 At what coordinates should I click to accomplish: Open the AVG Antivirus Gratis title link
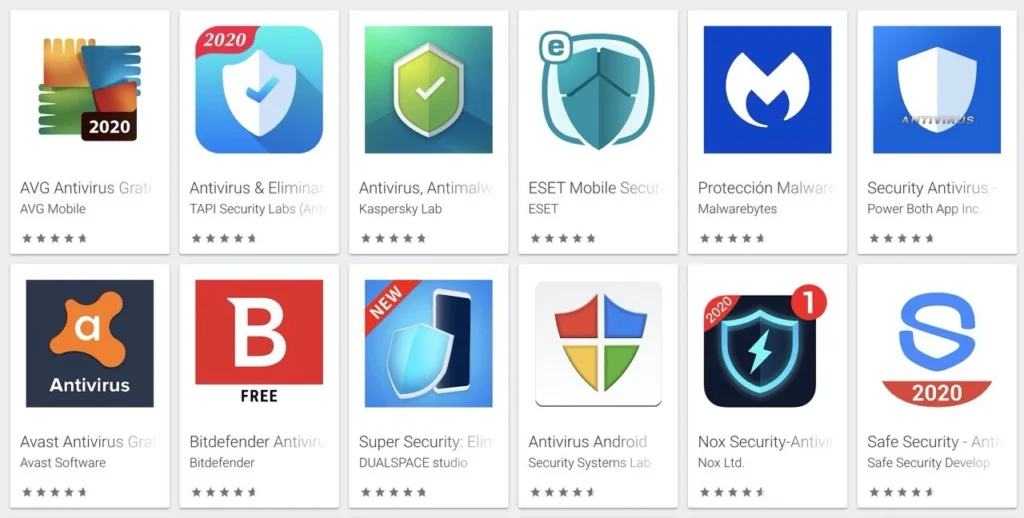[86, 189]
